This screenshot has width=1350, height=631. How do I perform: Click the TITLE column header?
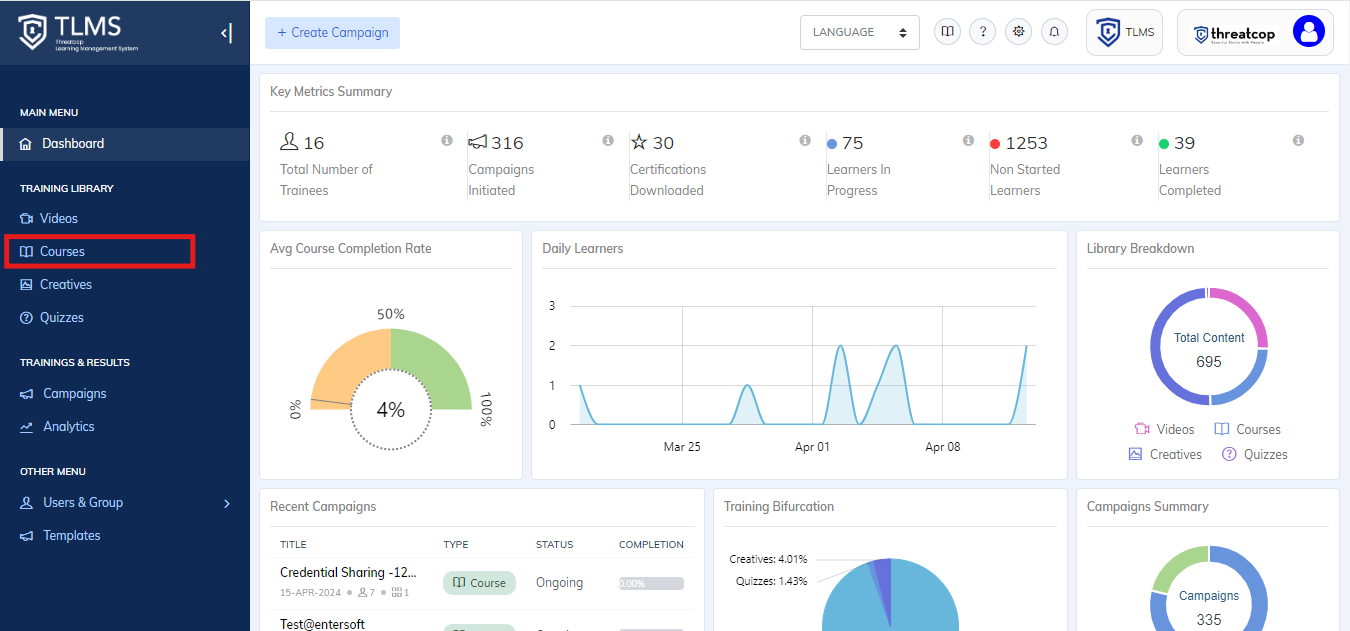click(x=294, y=544)
